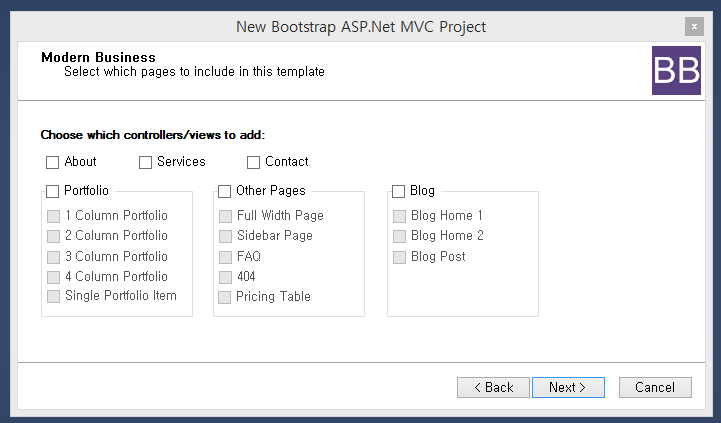Screen dimensions: 721x423
Task: Check the Contact page option
Action: click(x=254, y=163)
